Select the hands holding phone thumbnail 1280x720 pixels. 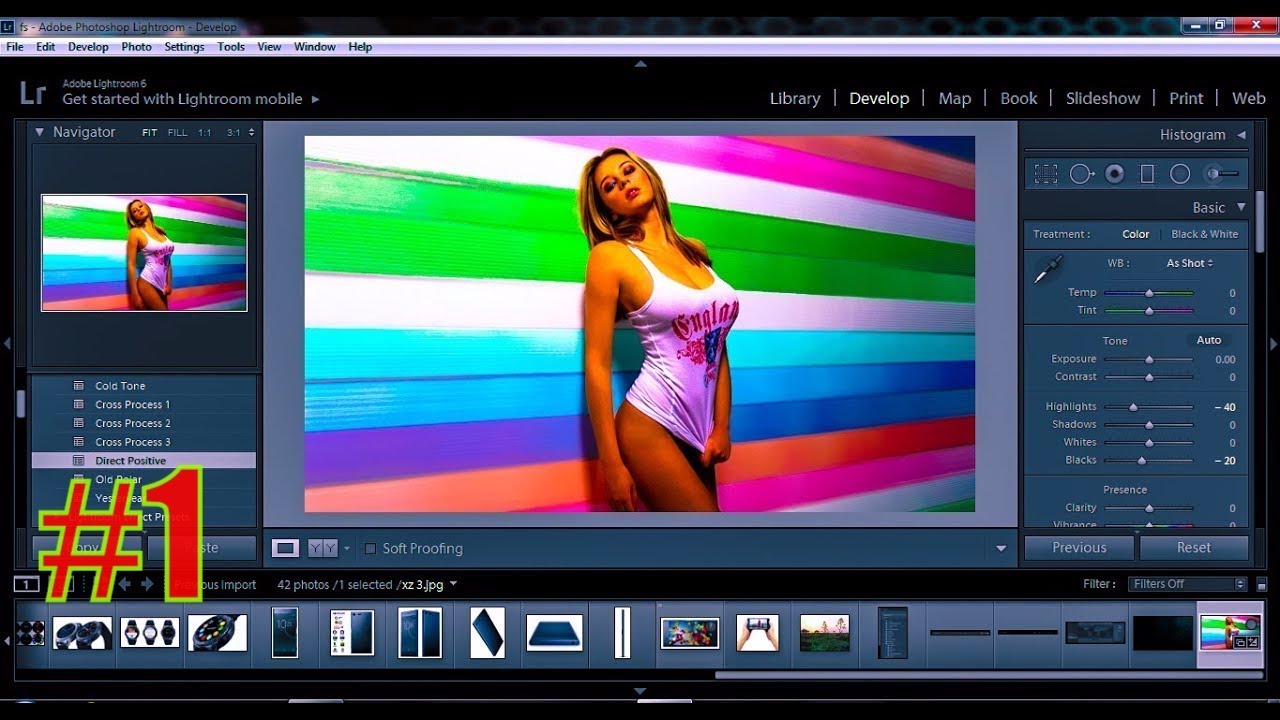[757, 633]
